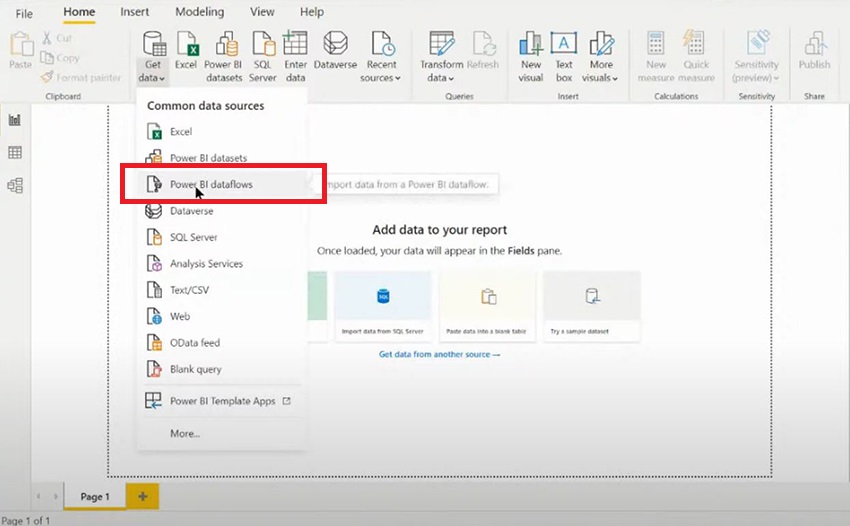
Task: Choose OData feed from the menu
Action: pos(222,343)
